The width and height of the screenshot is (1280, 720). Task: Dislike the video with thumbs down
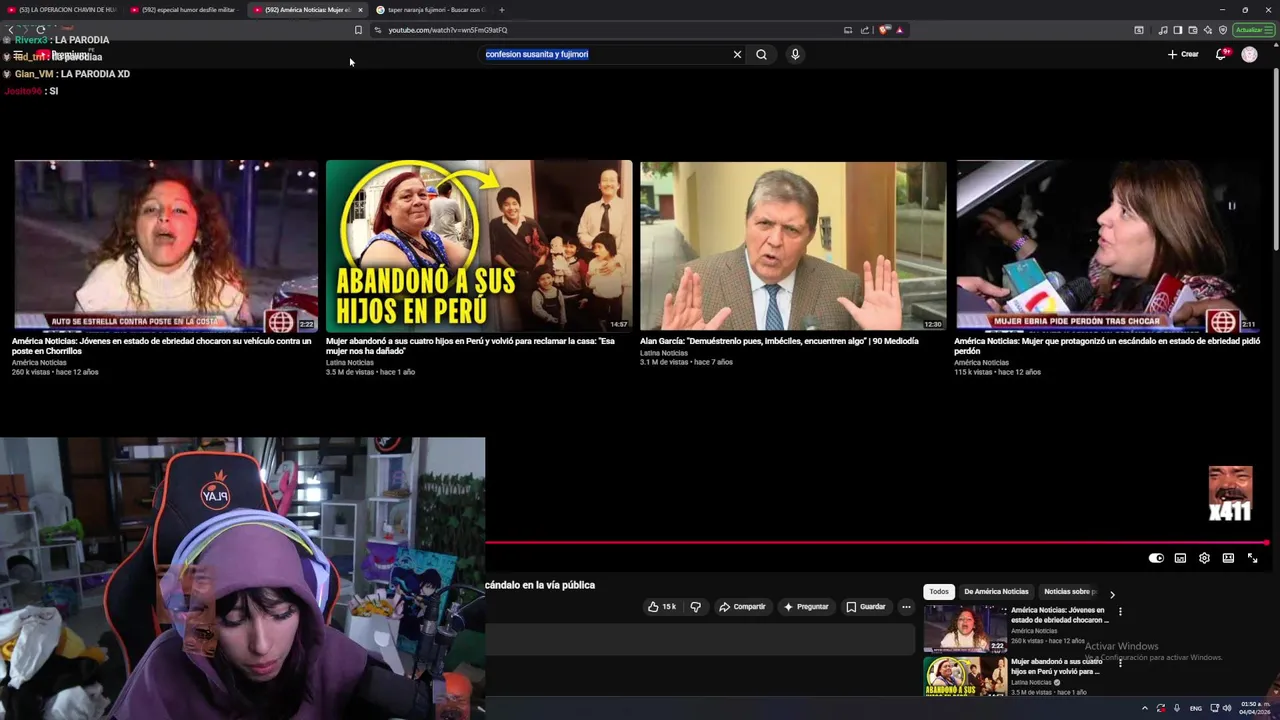[696, 606]
